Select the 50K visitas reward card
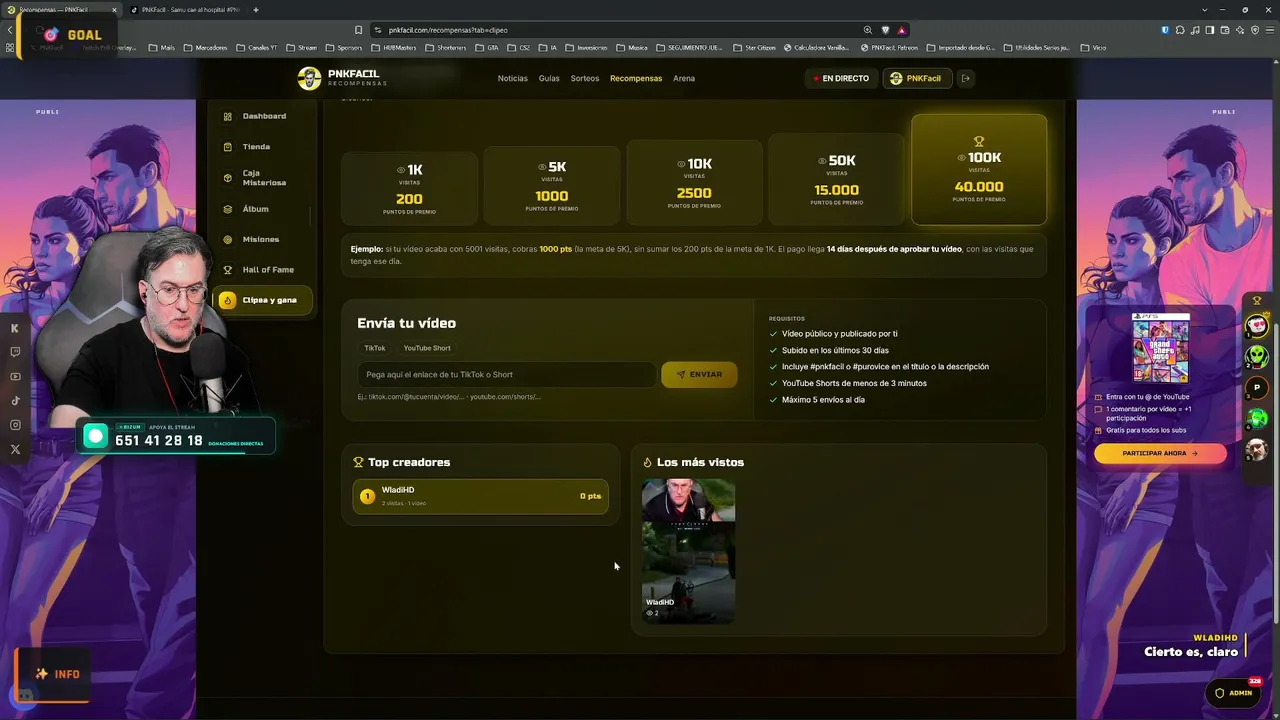This screenshot has width=1280, height=720. (x=837, y=178)
